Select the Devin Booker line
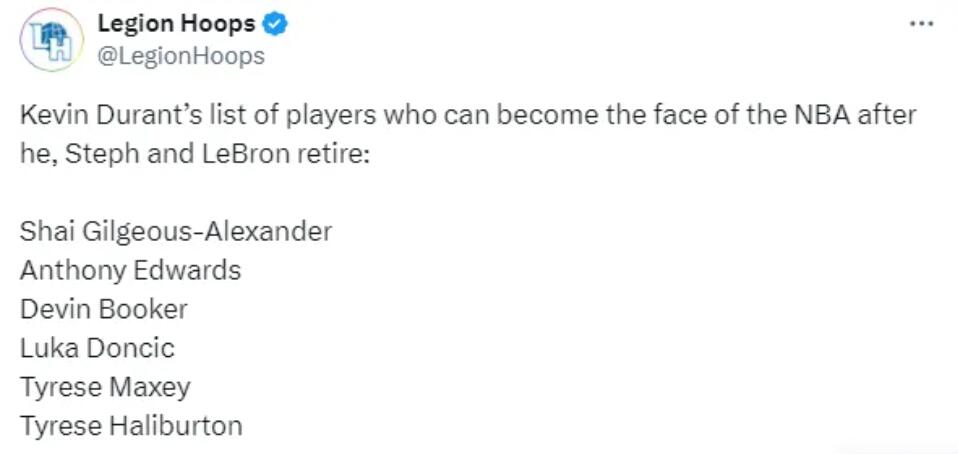The height and width of the screenshot is (454, 958). tap(103, 309)
